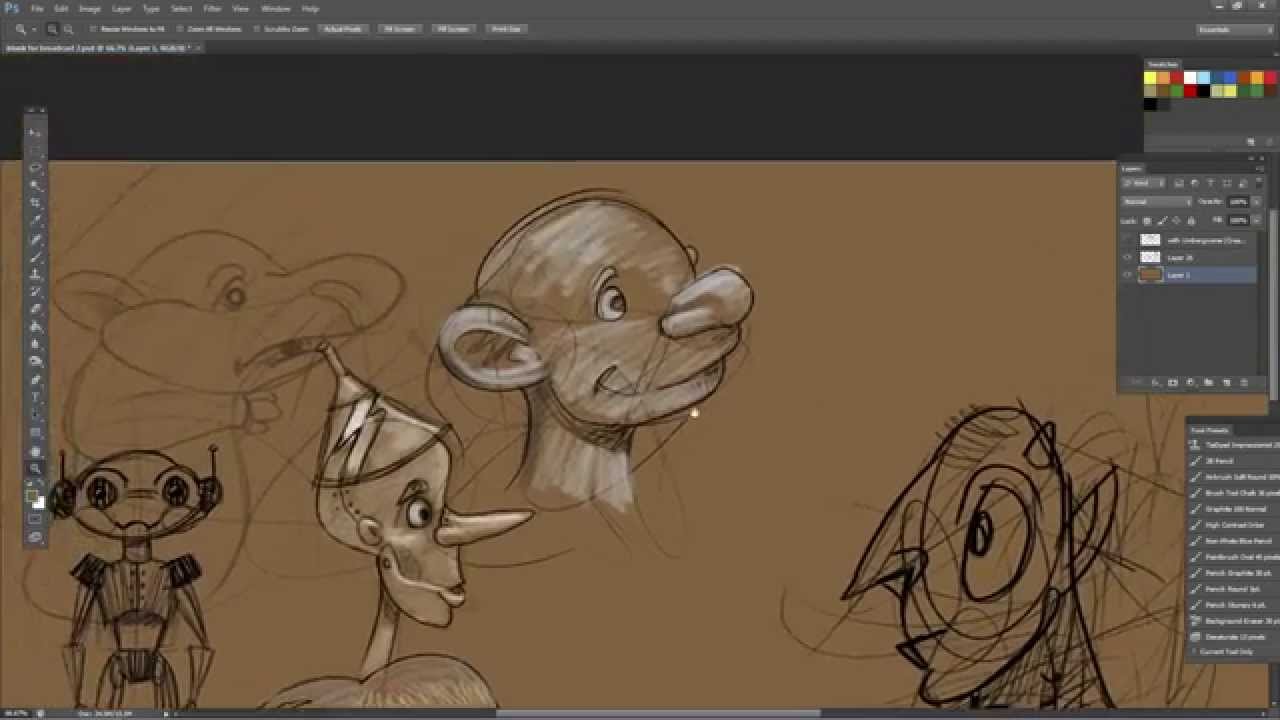Image resolution: width=1280 pixels, height=720 pixels.
Task: Pick the white swatch
Action: click(x=1190, y=78)
